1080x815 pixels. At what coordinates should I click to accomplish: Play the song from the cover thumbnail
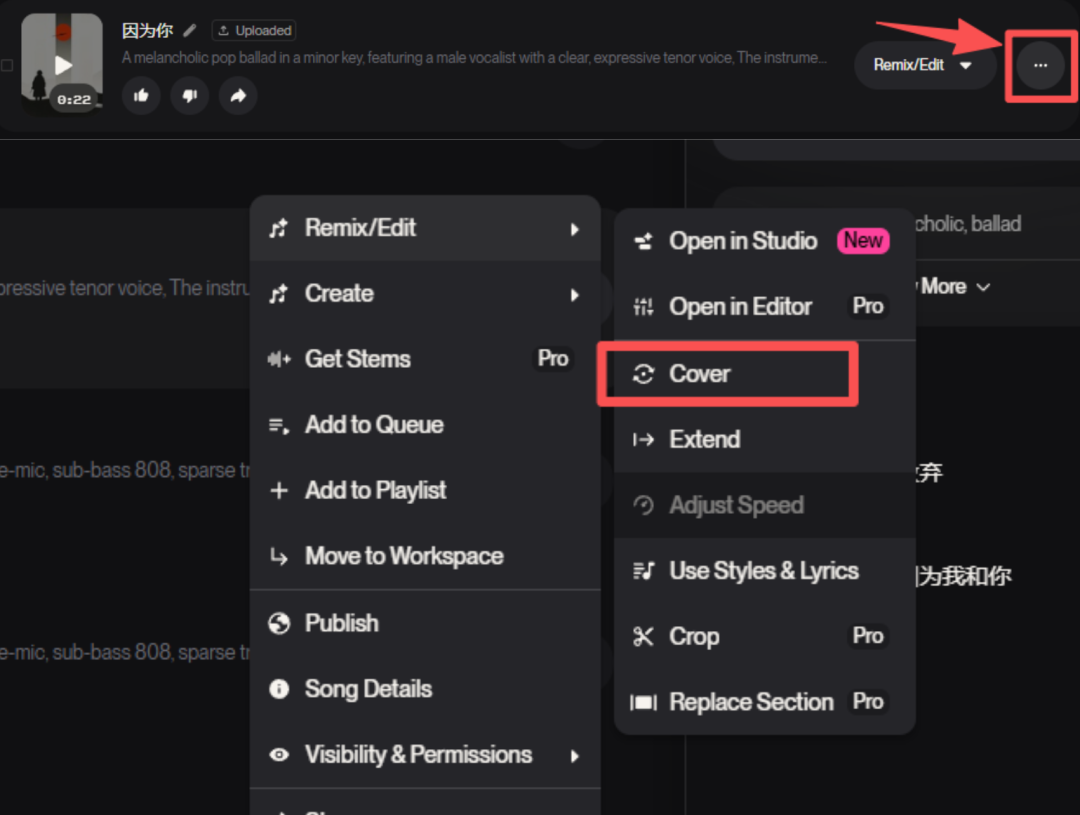pos(63,65)
